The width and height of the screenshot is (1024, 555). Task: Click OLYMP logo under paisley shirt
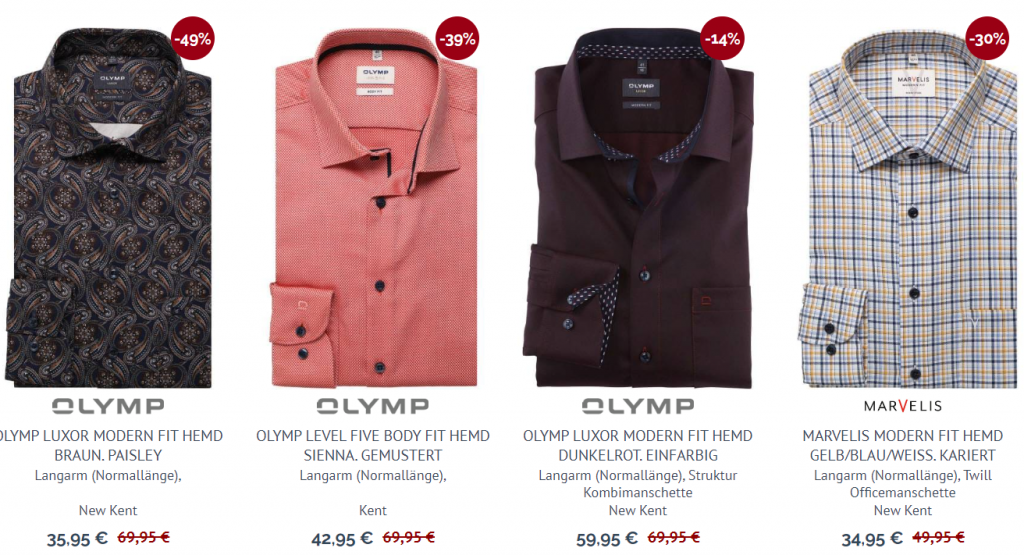(108, 406)
